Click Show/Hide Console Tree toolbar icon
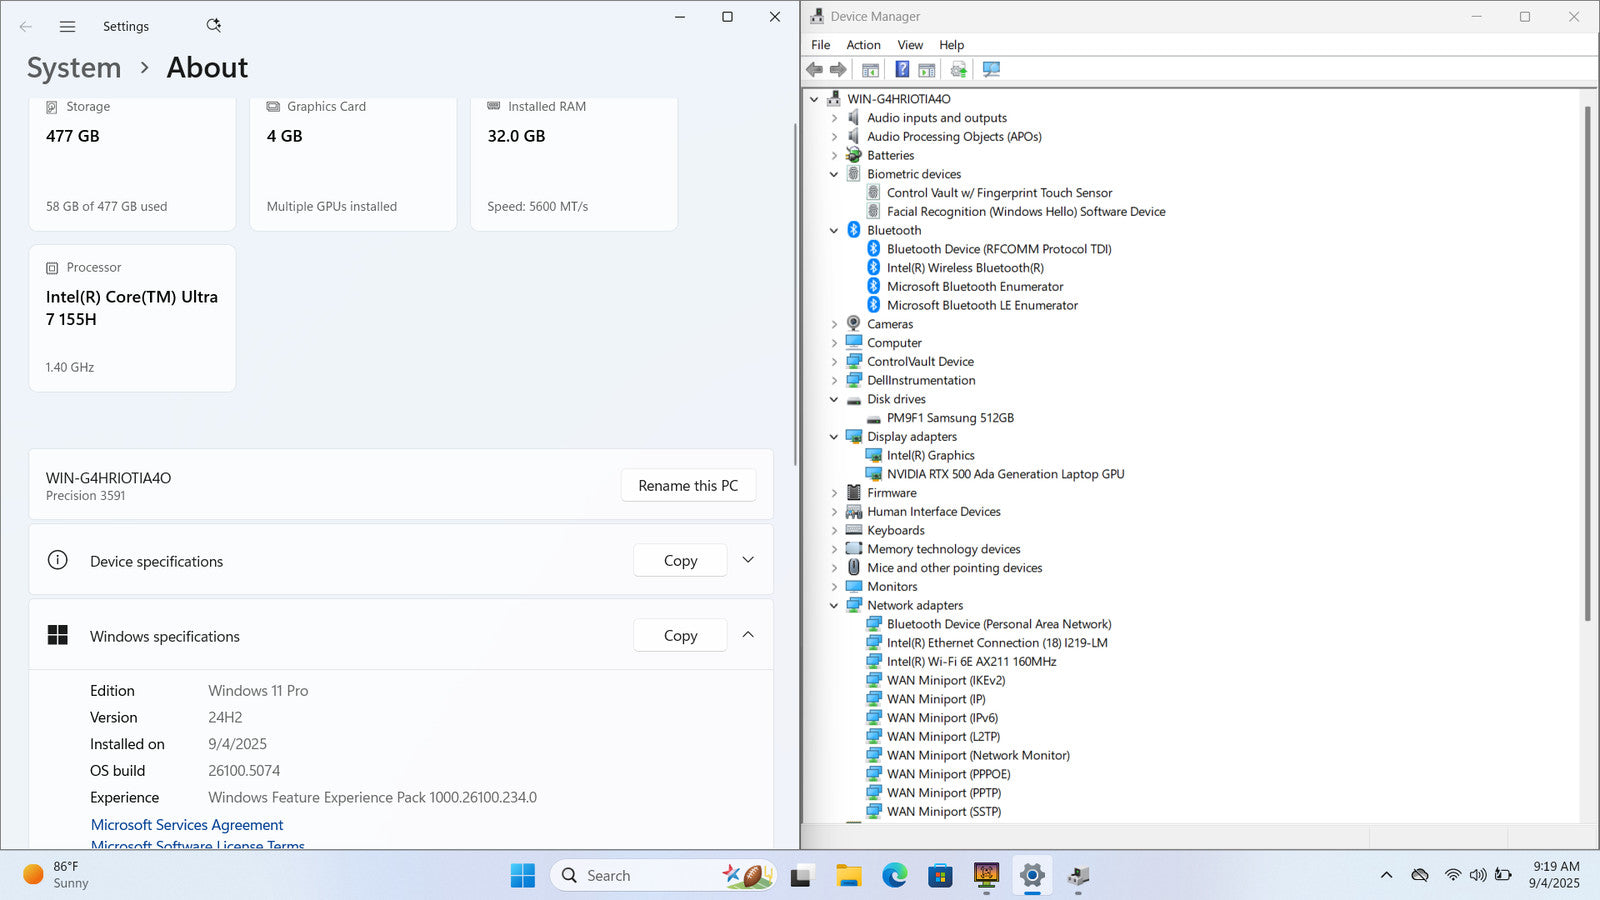1600x900 pixels. (870, 69)
